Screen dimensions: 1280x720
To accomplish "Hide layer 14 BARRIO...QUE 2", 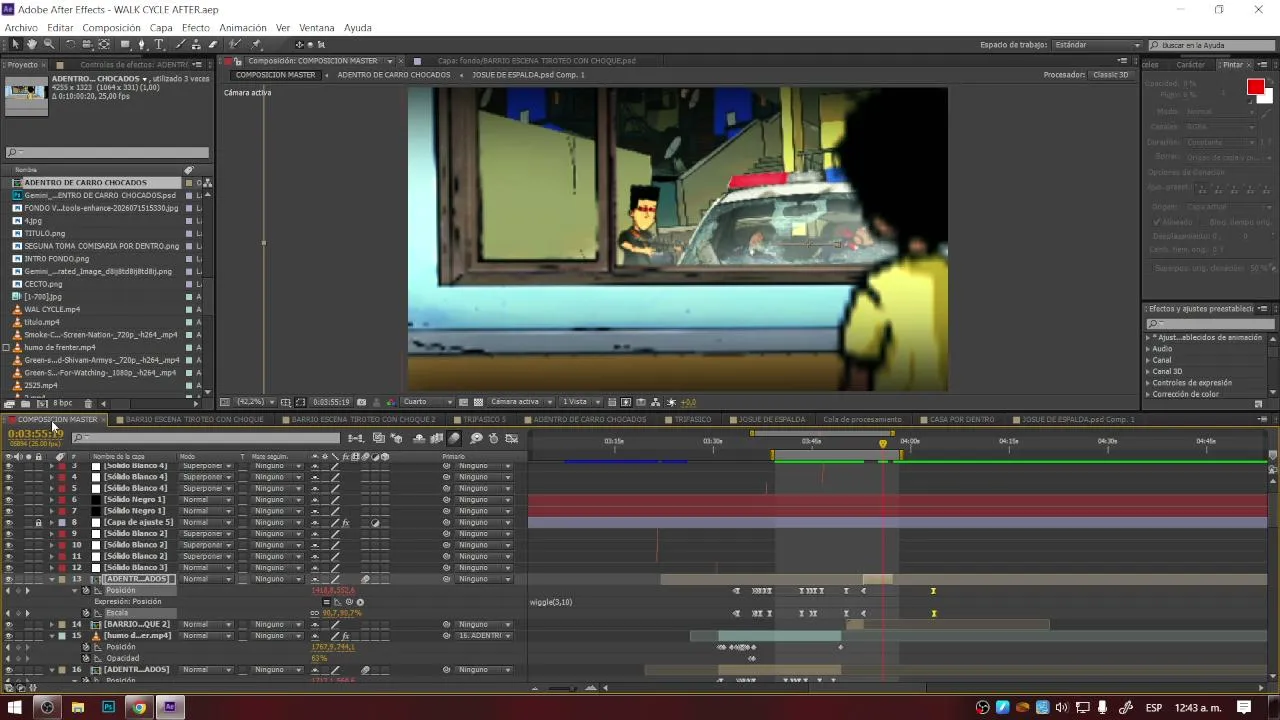I will (9, 625).
